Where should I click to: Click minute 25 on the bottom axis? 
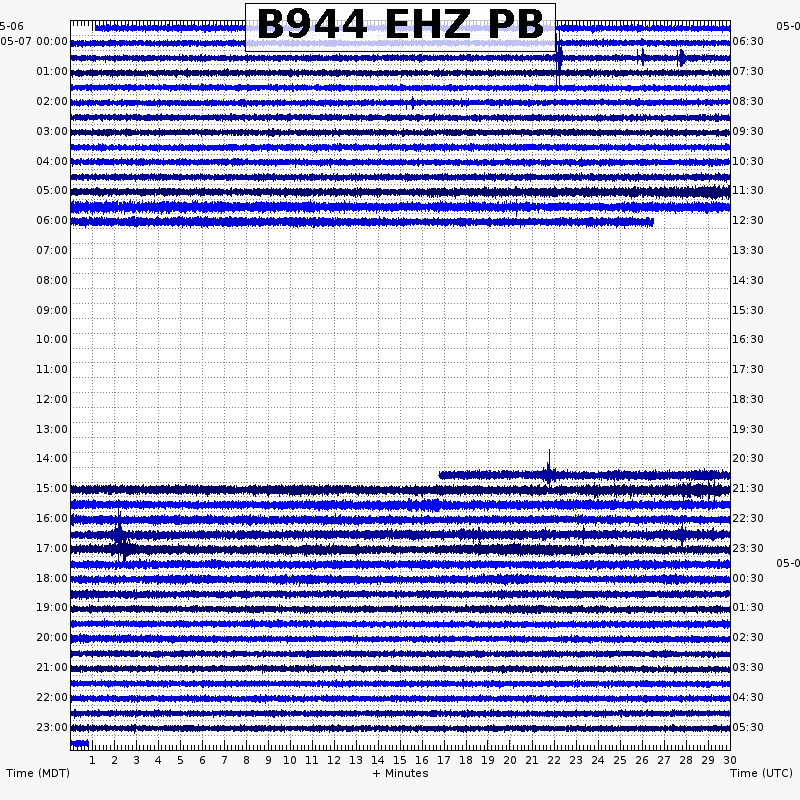pos(620,760)
